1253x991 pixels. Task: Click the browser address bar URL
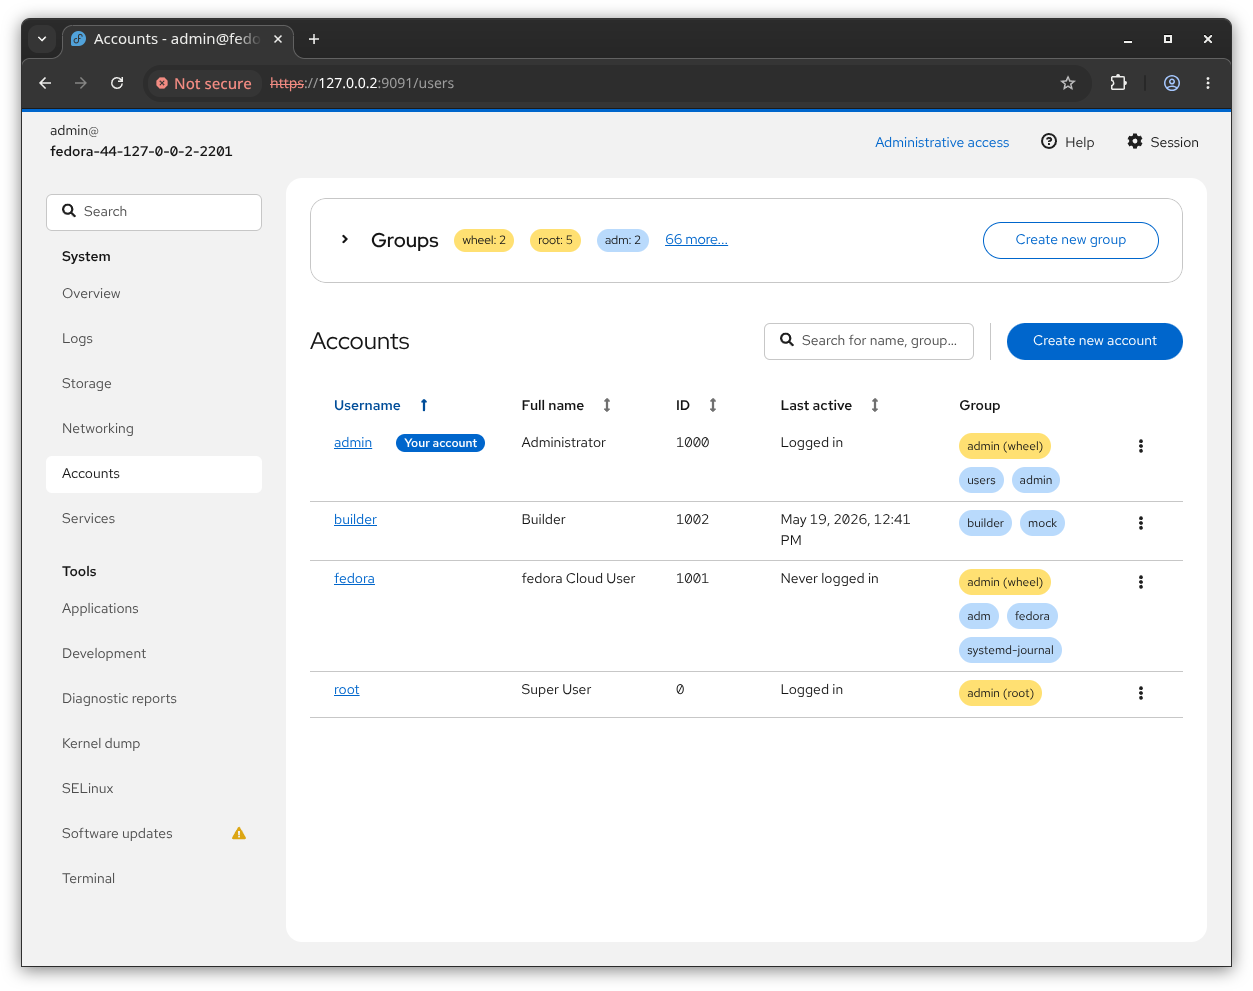pos(362,83)
